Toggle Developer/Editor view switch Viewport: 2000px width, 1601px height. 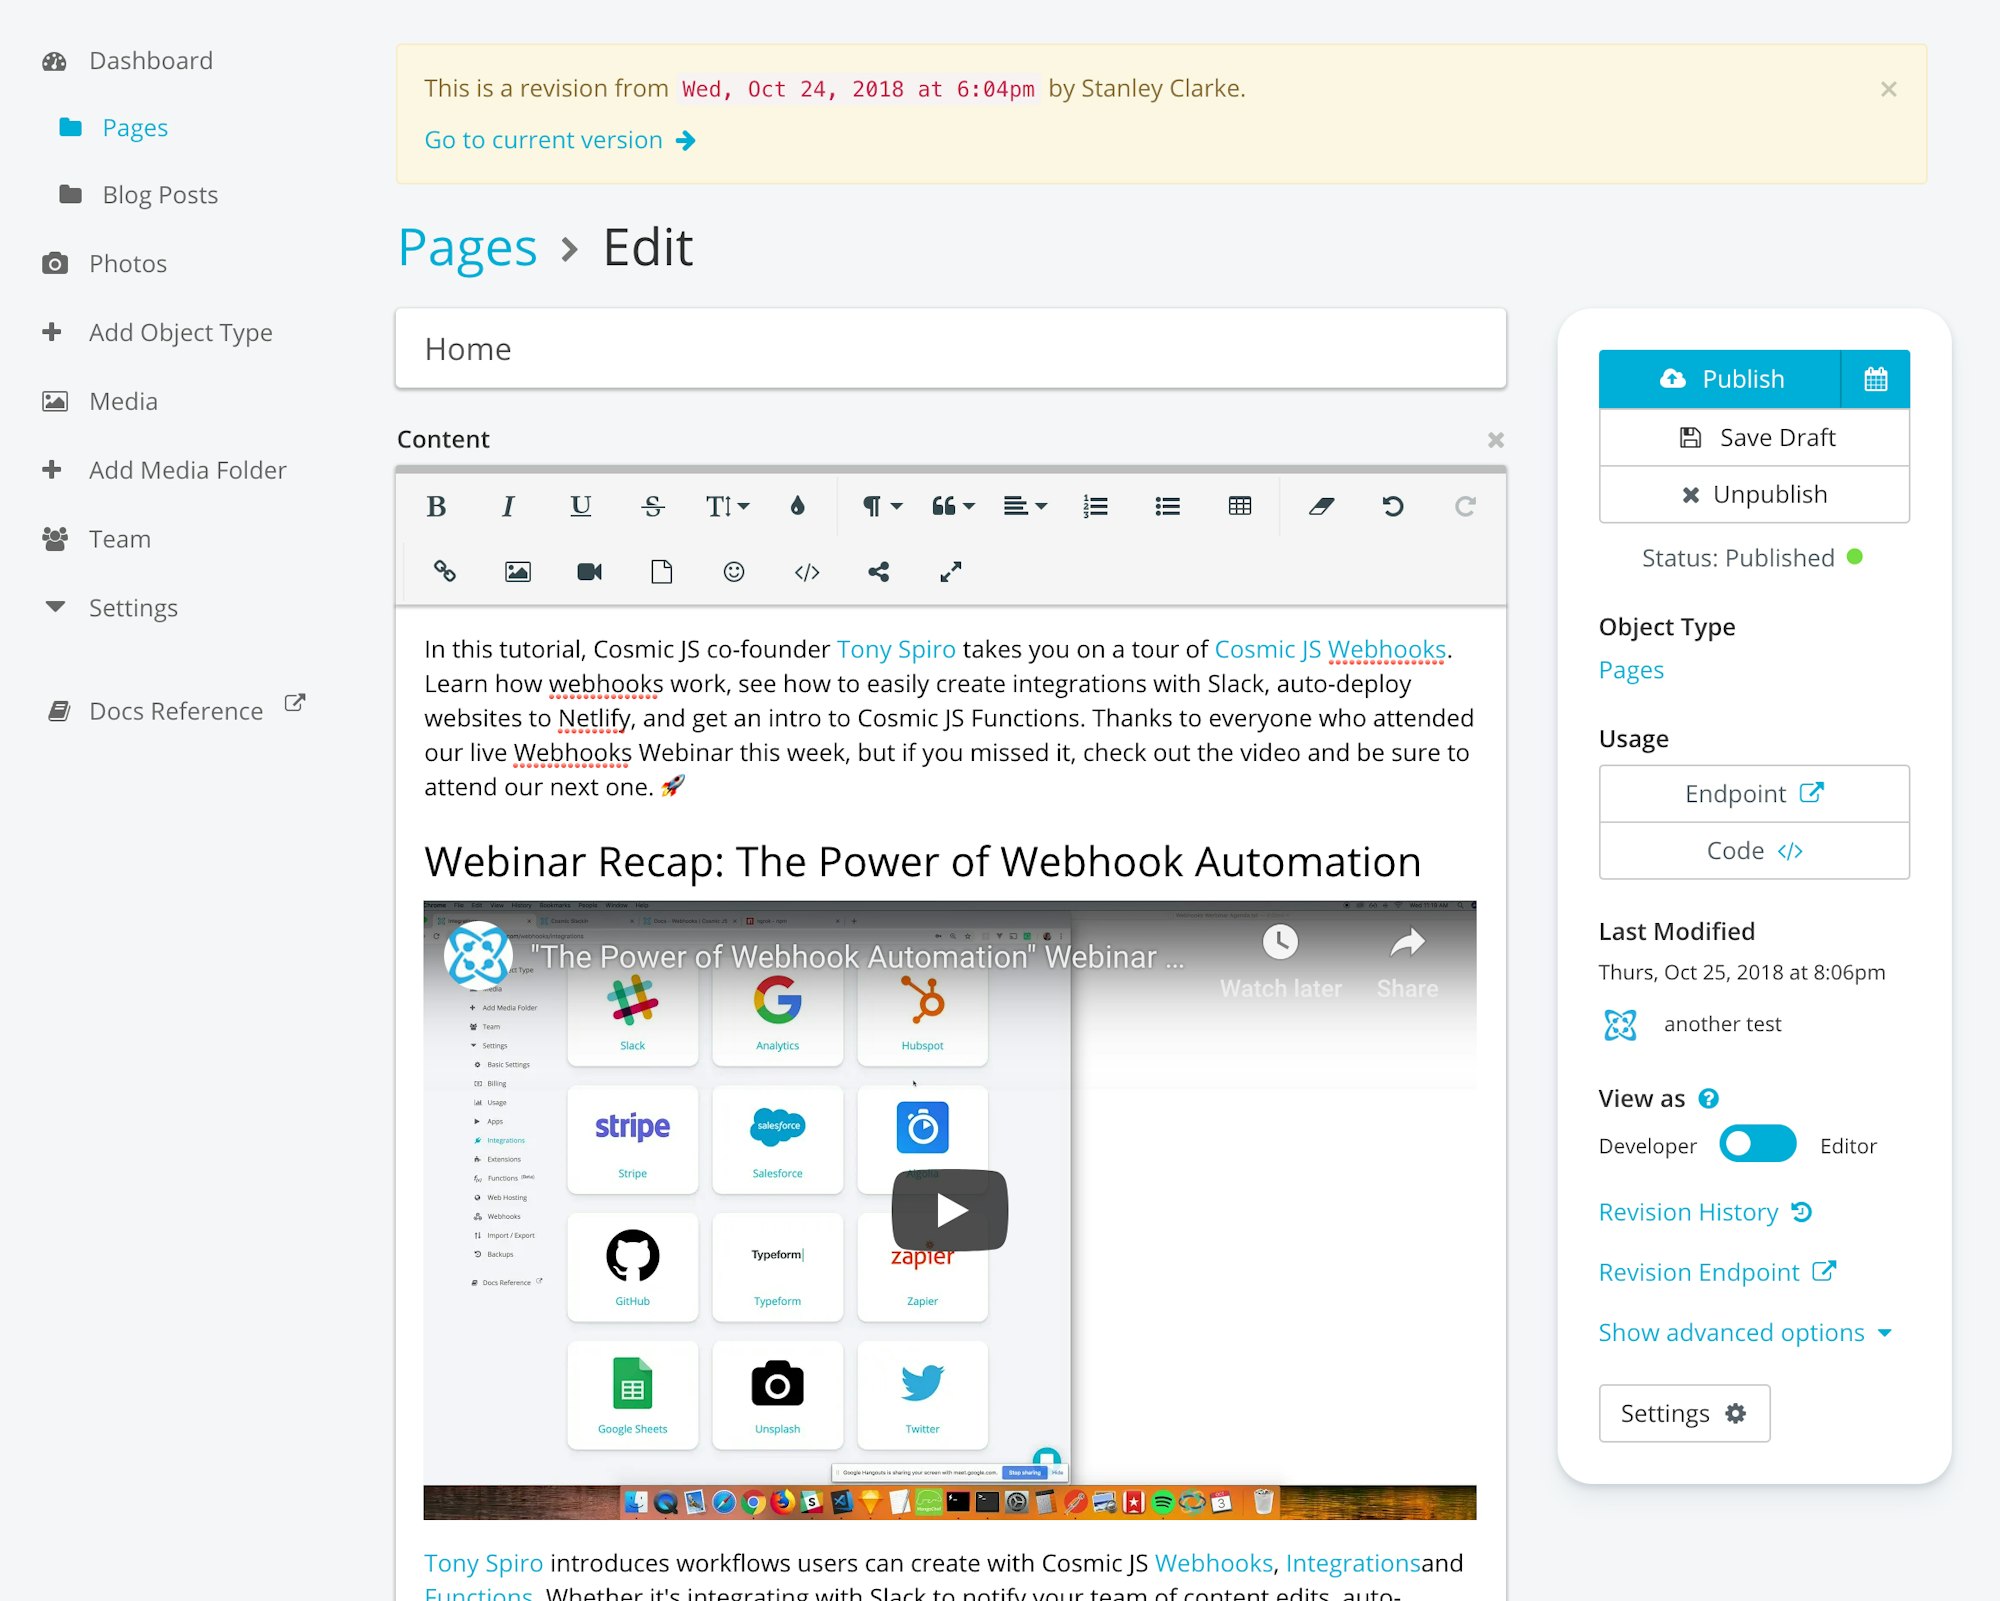point(1757,1144)
